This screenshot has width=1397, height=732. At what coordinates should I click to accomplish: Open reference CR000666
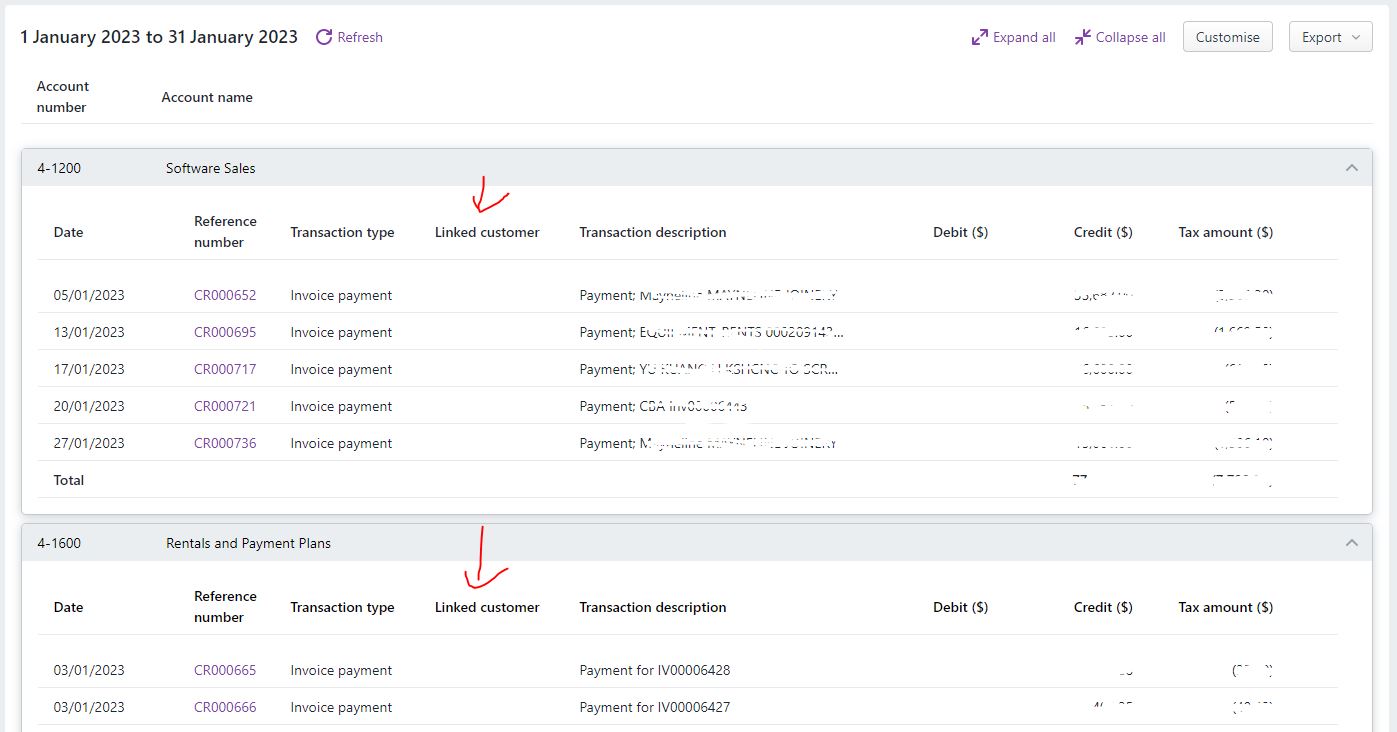[225, 707]
